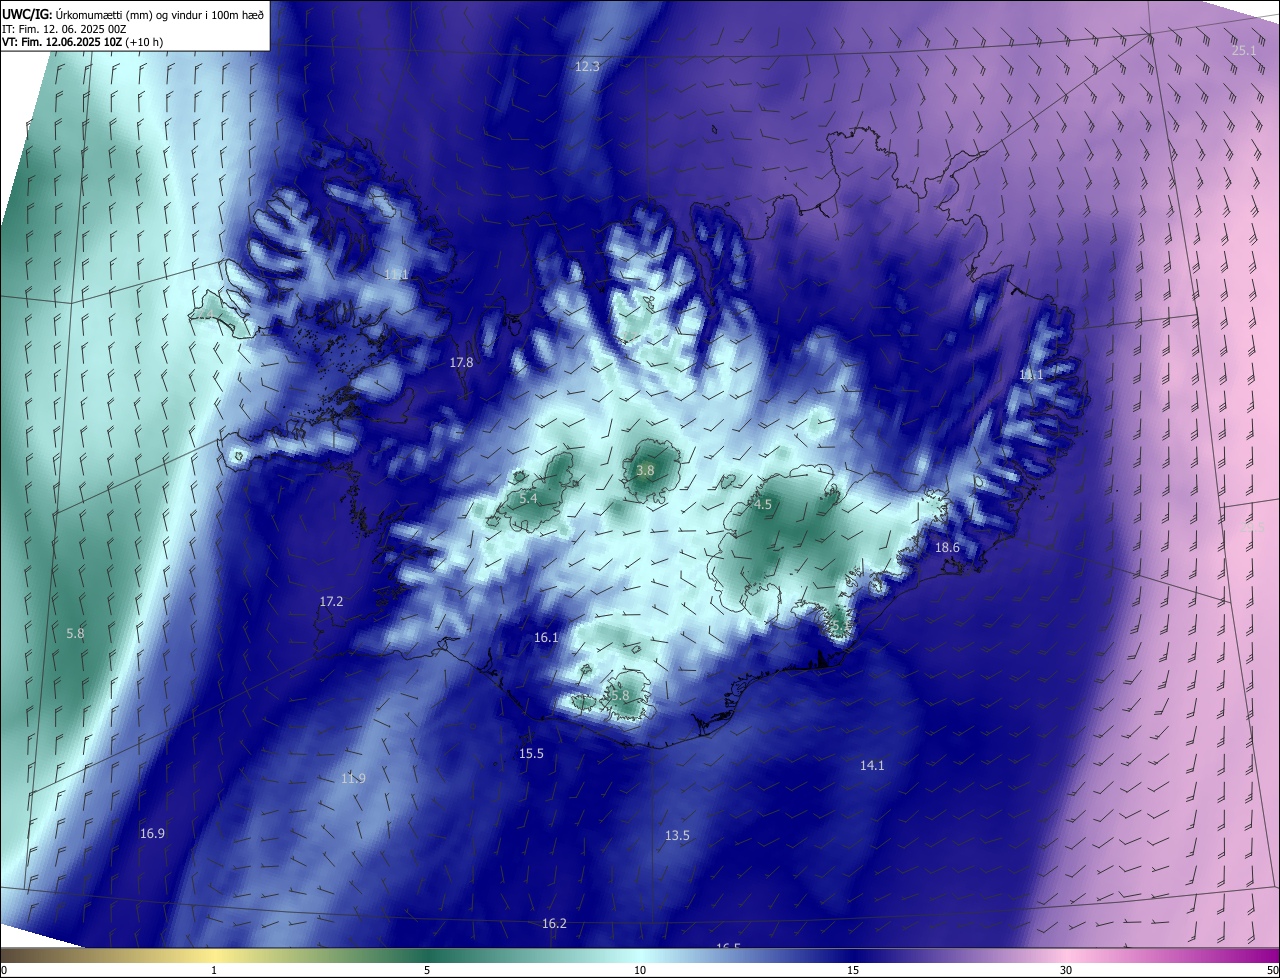The height and width of the screenshot is (978, 1280).
Task: Click the 15 label on the colour scale
Action: point(853,970)
